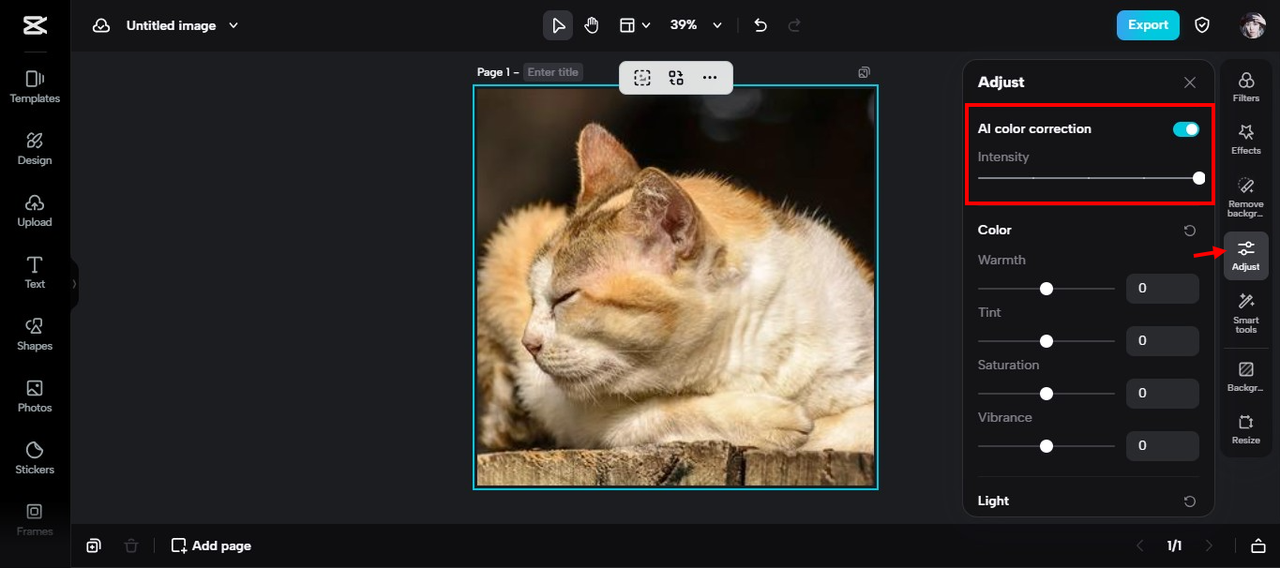Activate the Select pointer tool
This screenshot has height=568, width=1280.
point(558,25)
